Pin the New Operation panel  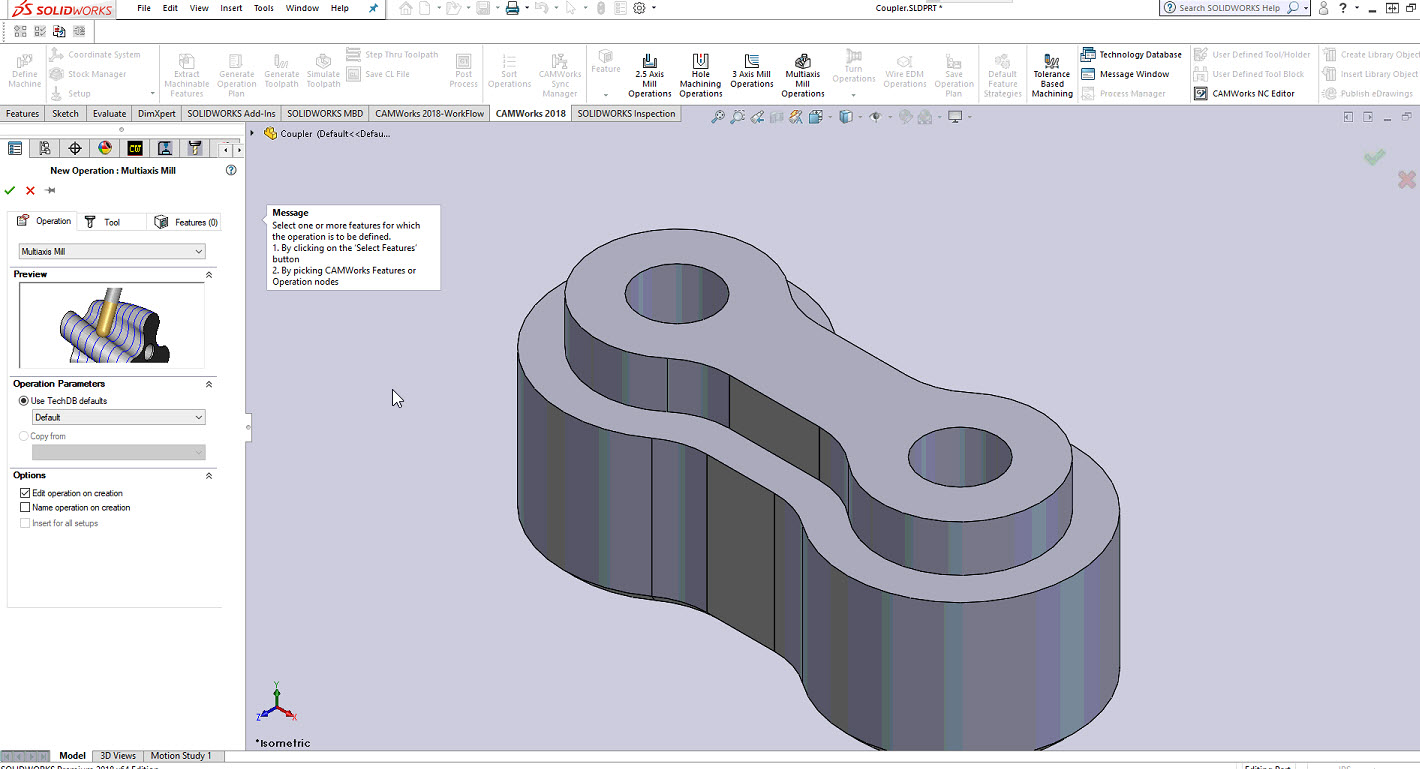pyautogui.click(x=50, y=190)
